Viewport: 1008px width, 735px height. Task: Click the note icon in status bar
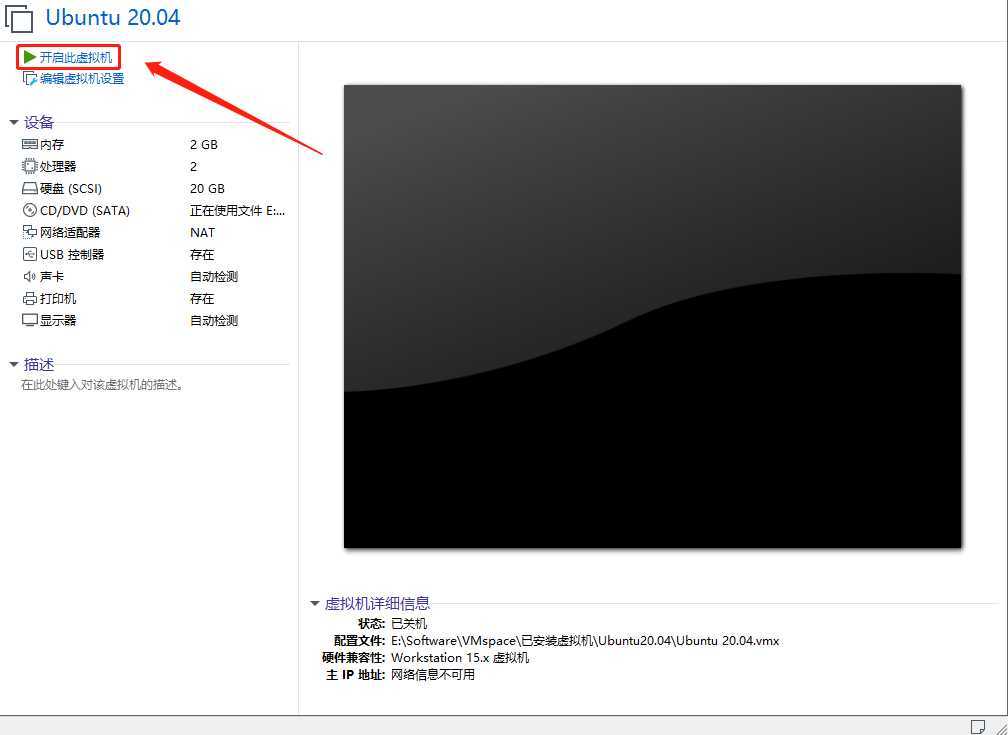[x=977, y=727]
